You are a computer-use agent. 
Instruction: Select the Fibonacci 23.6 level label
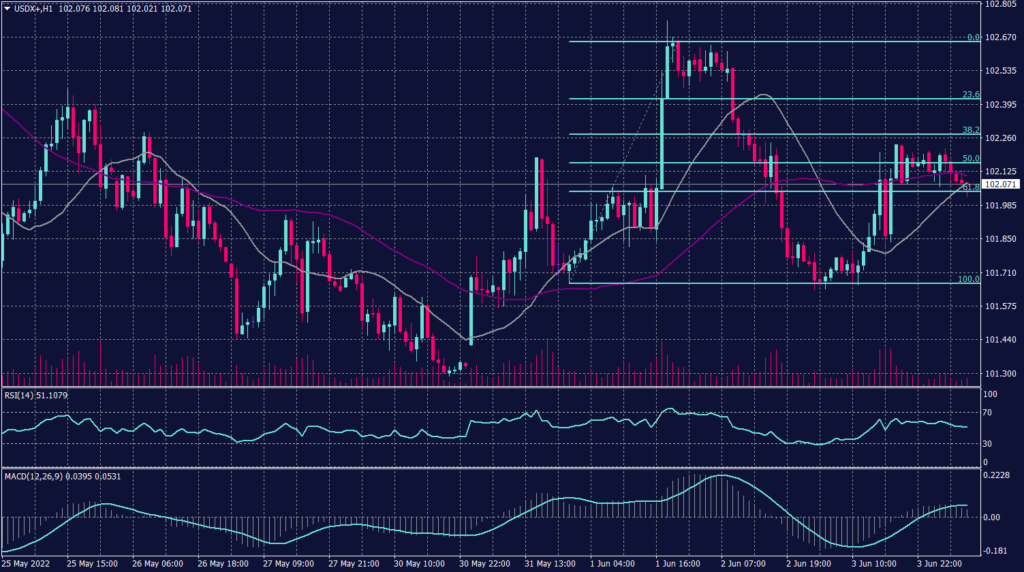tap(970, 95)
